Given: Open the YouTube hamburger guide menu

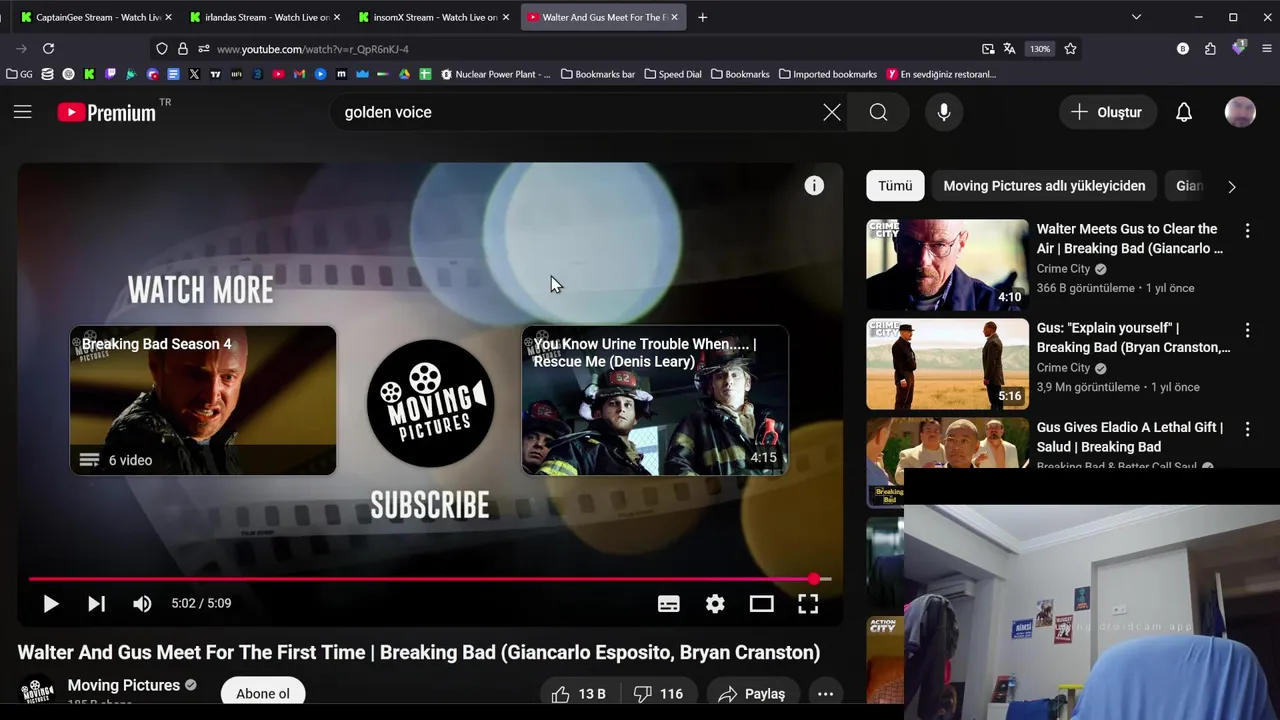Looking at the screenshot, I should coord(23,112).
